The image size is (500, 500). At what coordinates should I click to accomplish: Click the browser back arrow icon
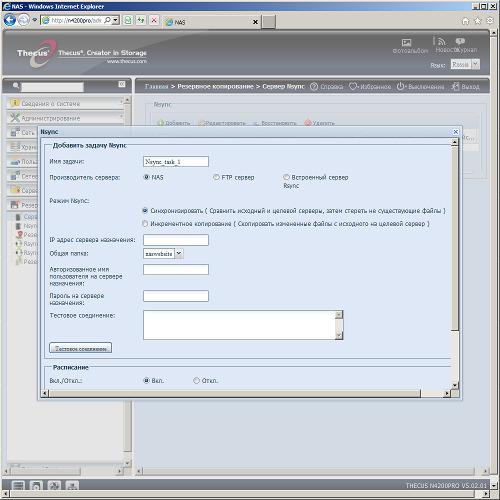pos(10,20)
